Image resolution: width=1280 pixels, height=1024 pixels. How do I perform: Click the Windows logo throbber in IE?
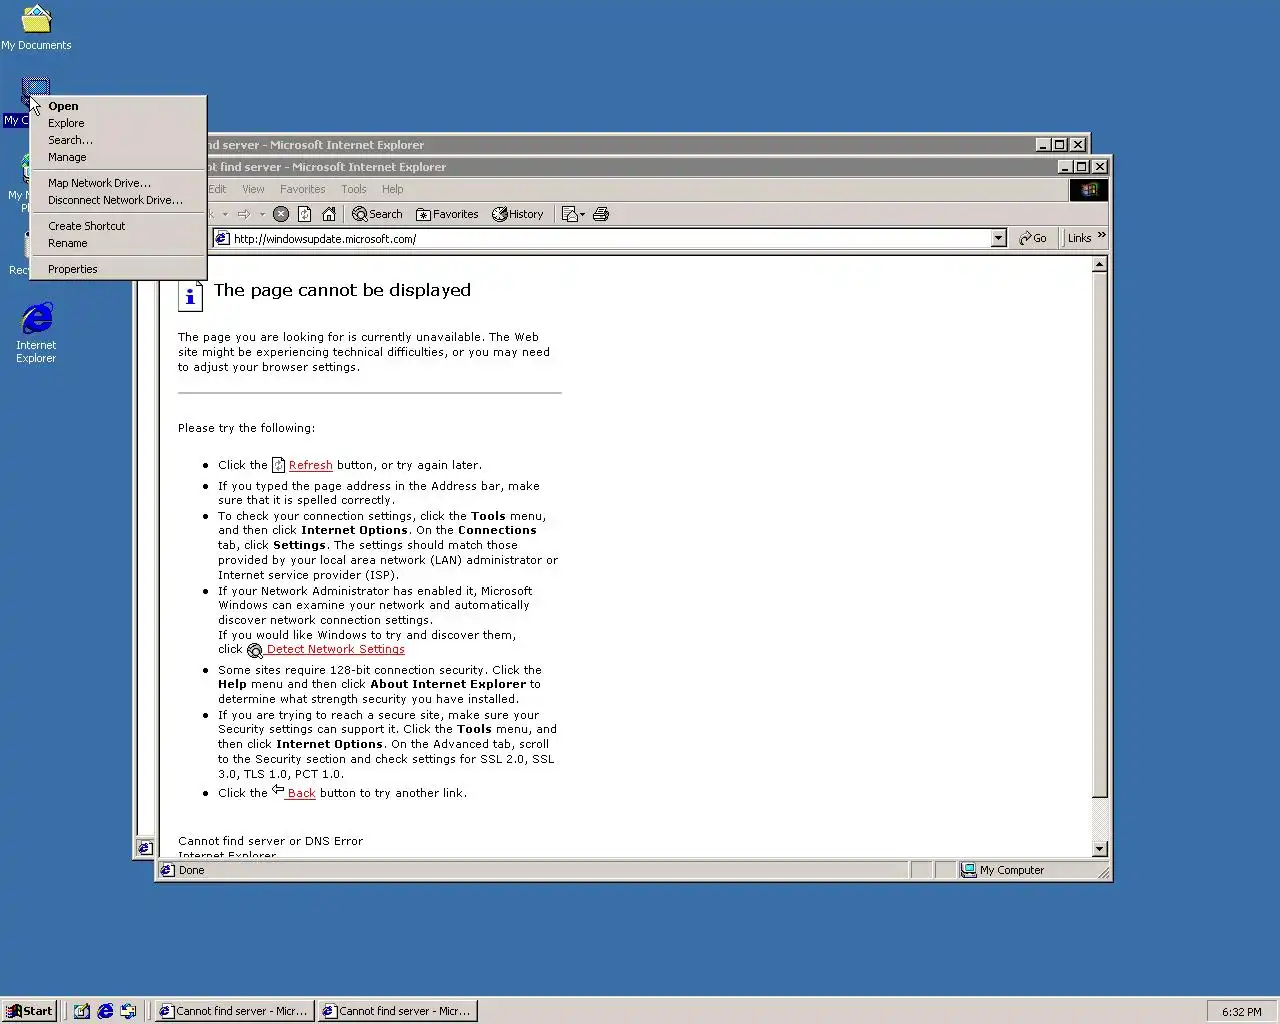1088,189
